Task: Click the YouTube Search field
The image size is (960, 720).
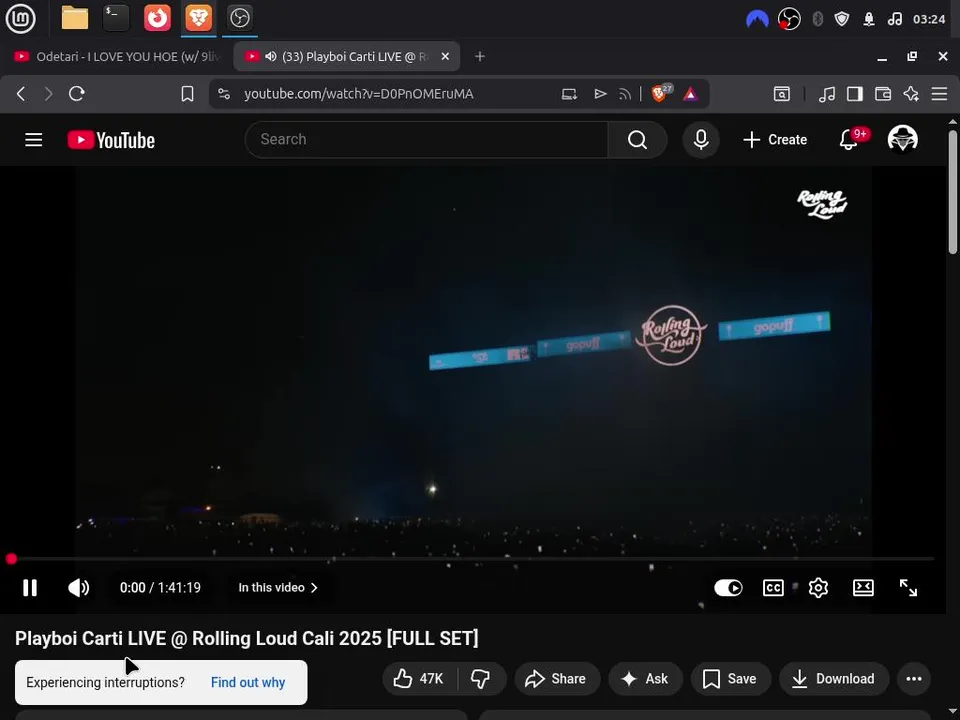Action: 427,140
